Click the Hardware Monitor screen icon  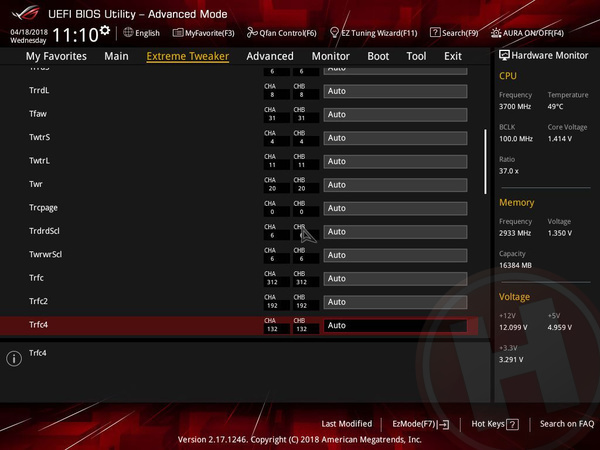(x=504, y=55)
